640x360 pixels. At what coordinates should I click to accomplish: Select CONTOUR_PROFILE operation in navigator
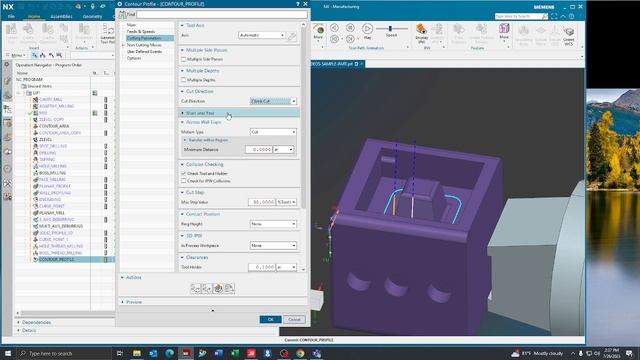coord(56,260)
